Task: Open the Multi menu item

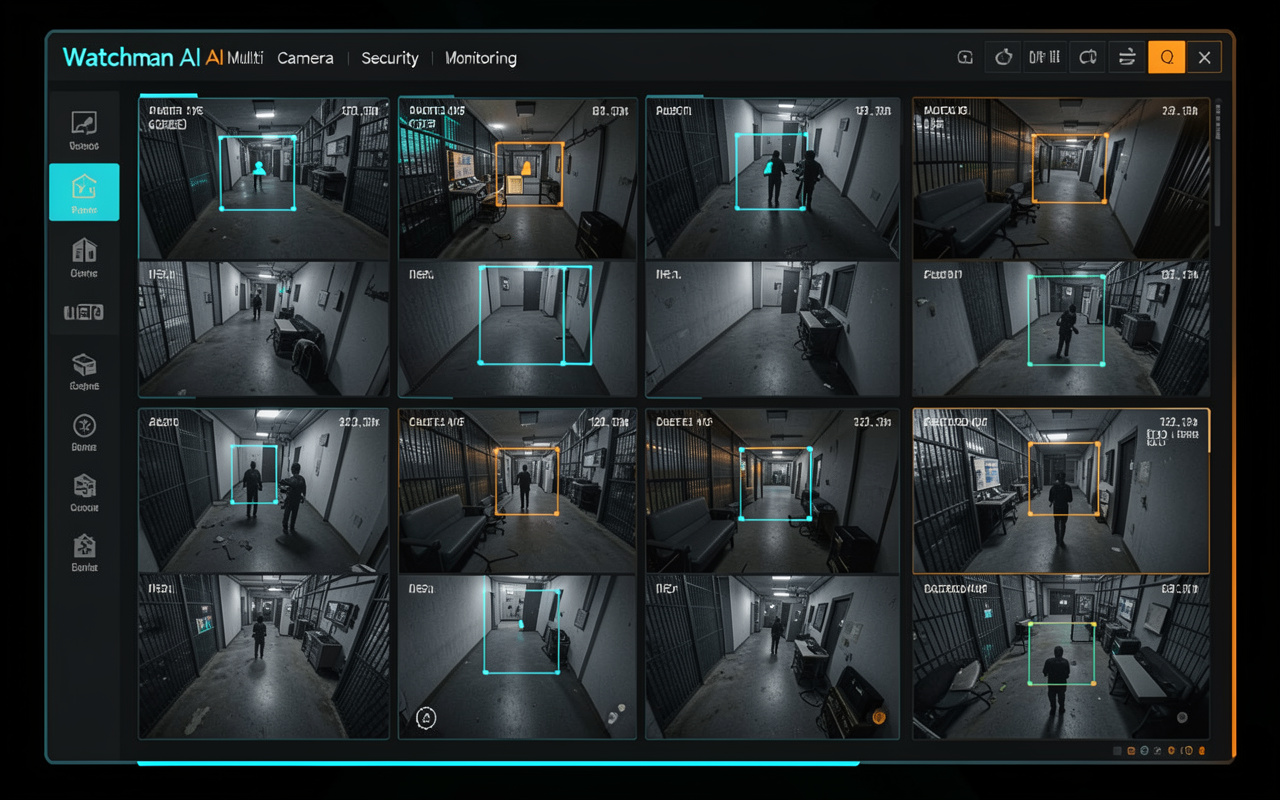Action: tap(245, 58)
